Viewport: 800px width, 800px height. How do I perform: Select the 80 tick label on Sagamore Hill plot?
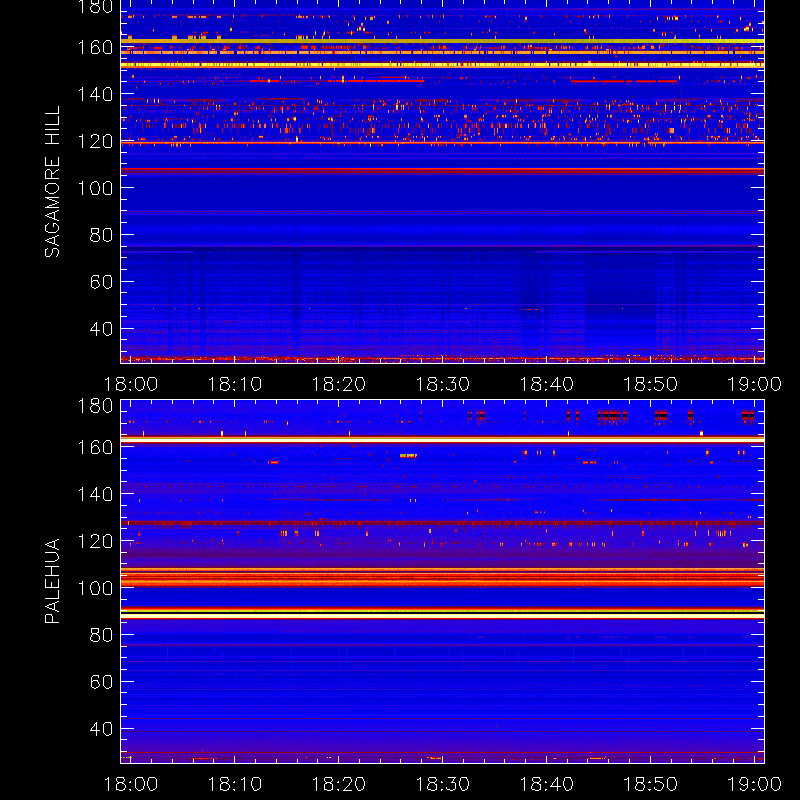click(x=101, y=235)
